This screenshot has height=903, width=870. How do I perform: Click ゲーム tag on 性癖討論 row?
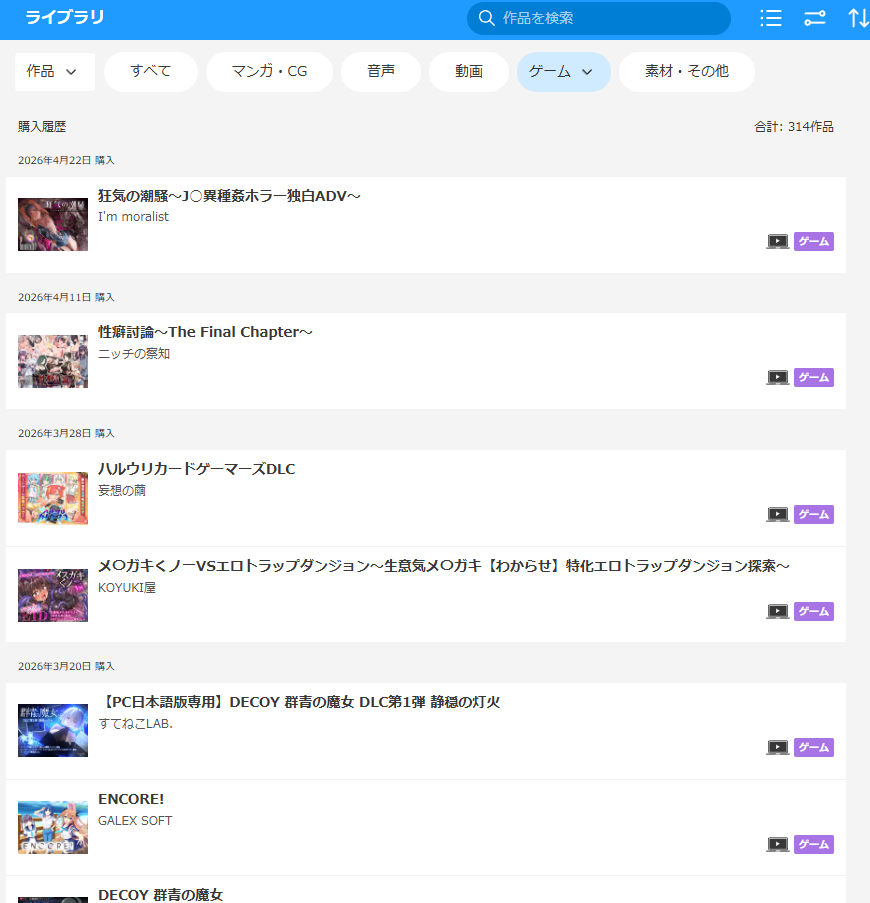coord(814,377)
